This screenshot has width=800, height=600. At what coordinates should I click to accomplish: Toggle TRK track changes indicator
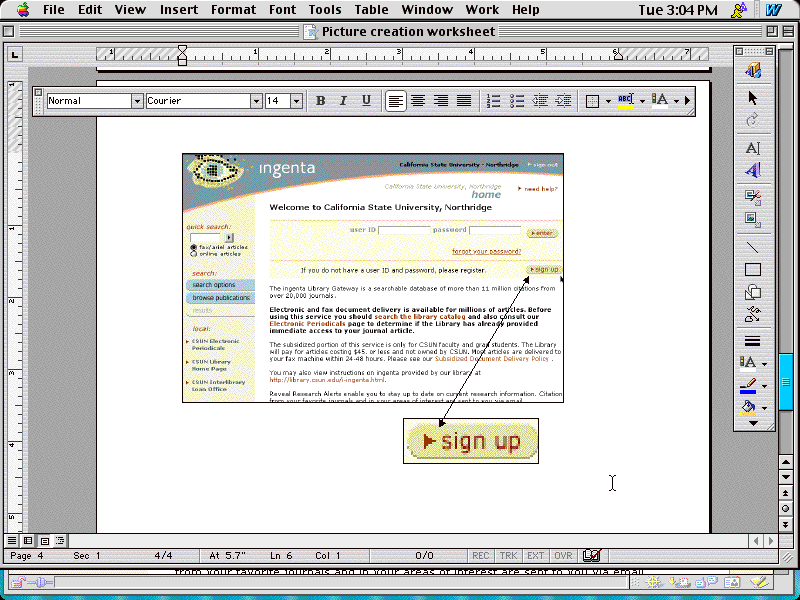508,556
